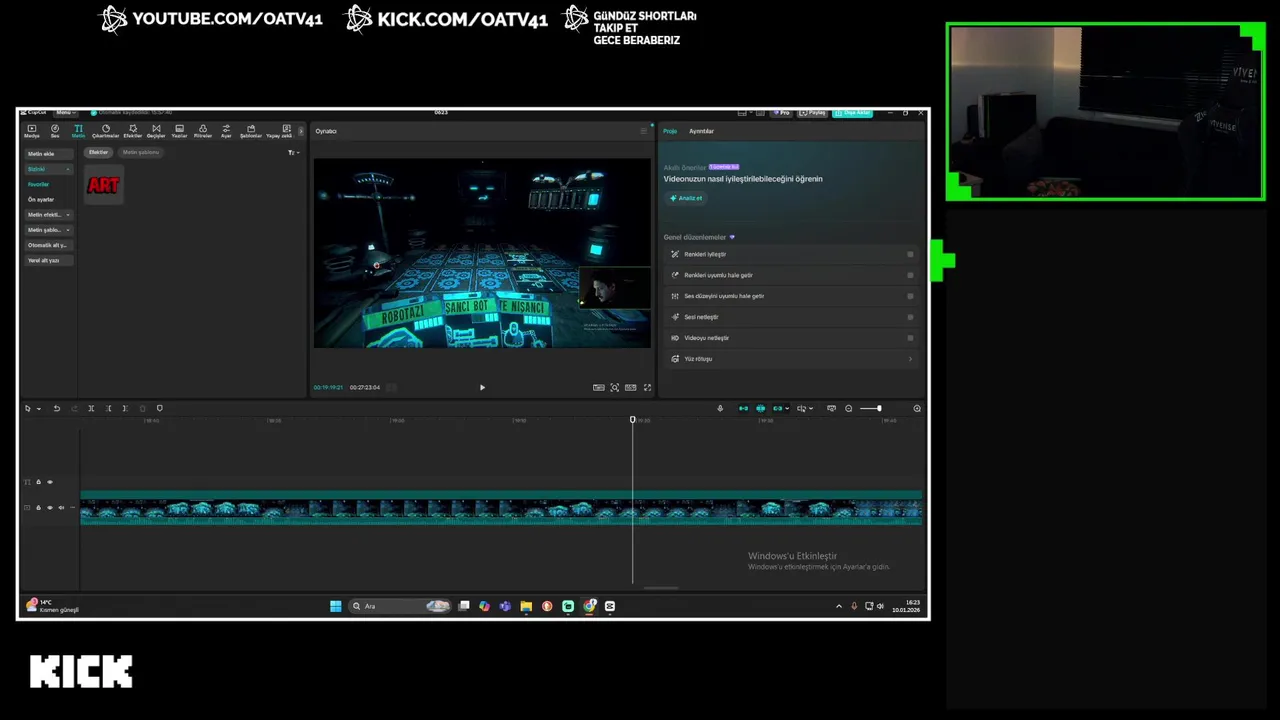Click the microphone record voiceover icon
1280x720 pixels.
click(720, 408)
